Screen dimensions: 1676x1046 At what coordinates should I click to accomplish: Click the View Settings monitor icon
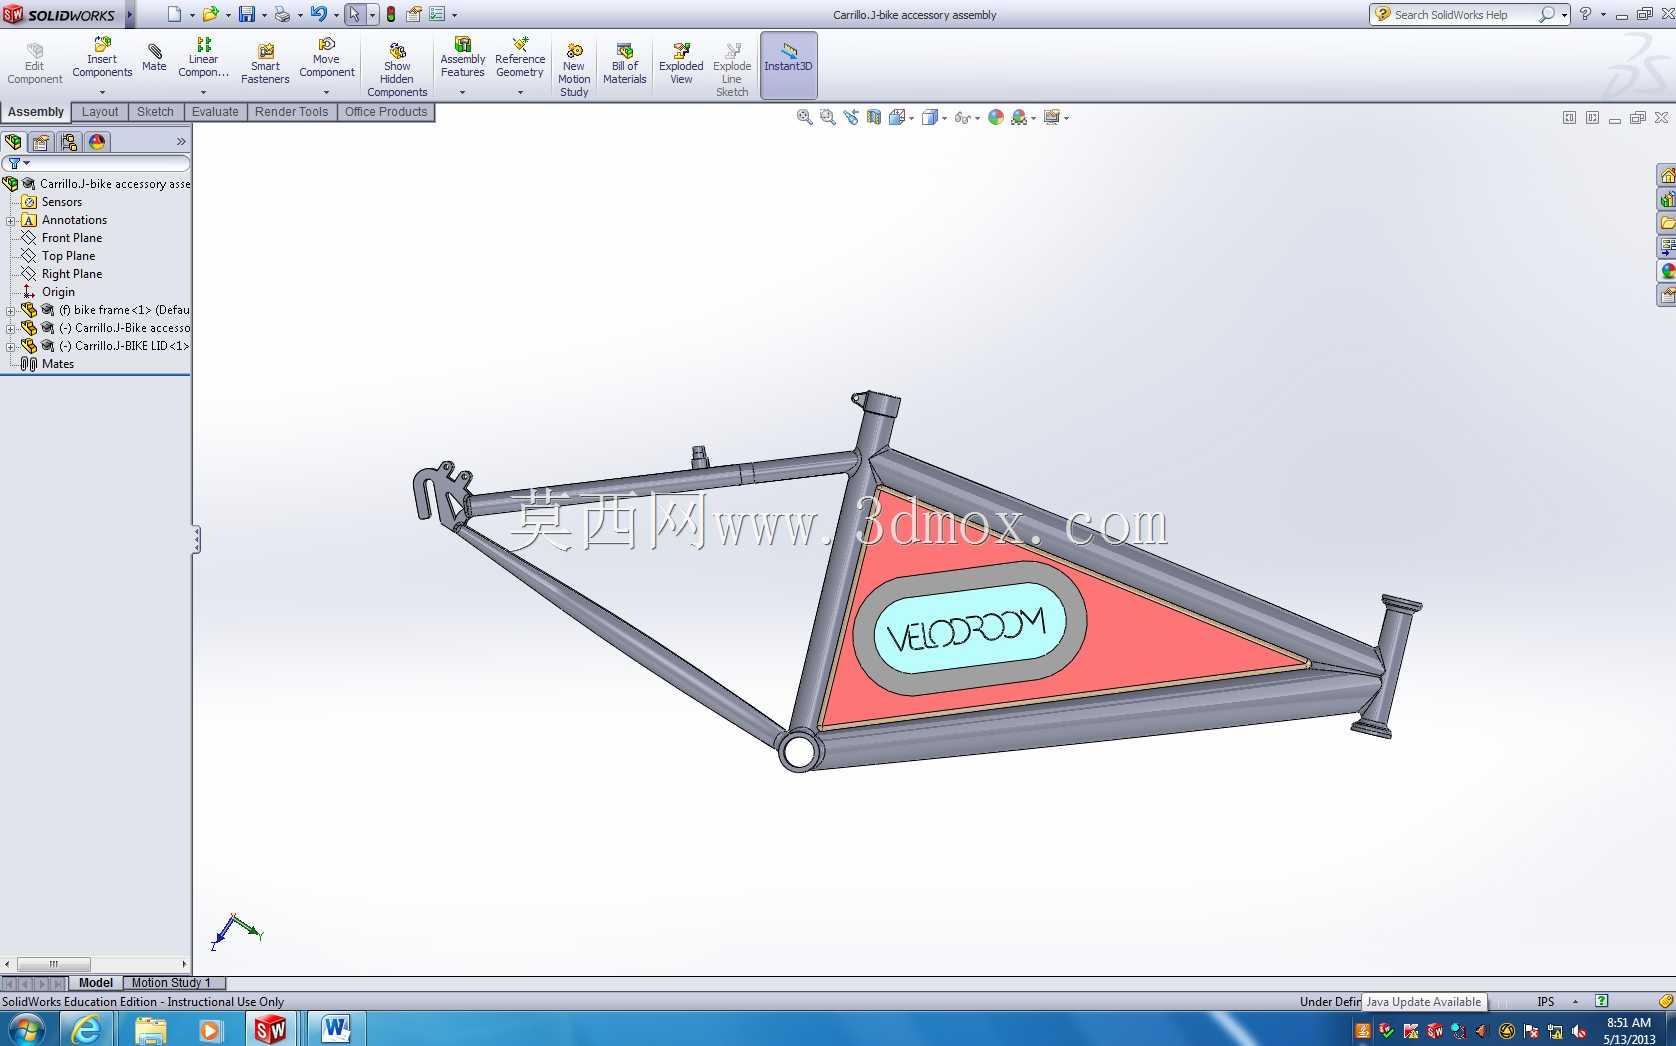click(x=1051, y=117)
